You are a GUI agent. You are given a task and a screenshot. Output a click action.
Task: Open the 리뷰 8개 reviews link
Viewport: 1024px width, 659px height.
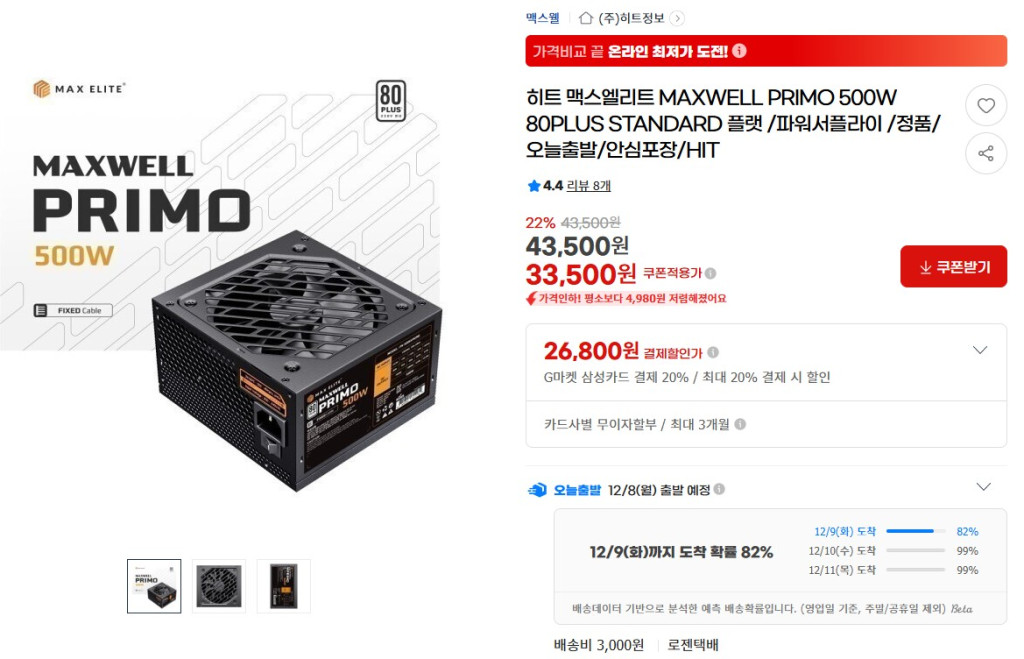point(588,186)
